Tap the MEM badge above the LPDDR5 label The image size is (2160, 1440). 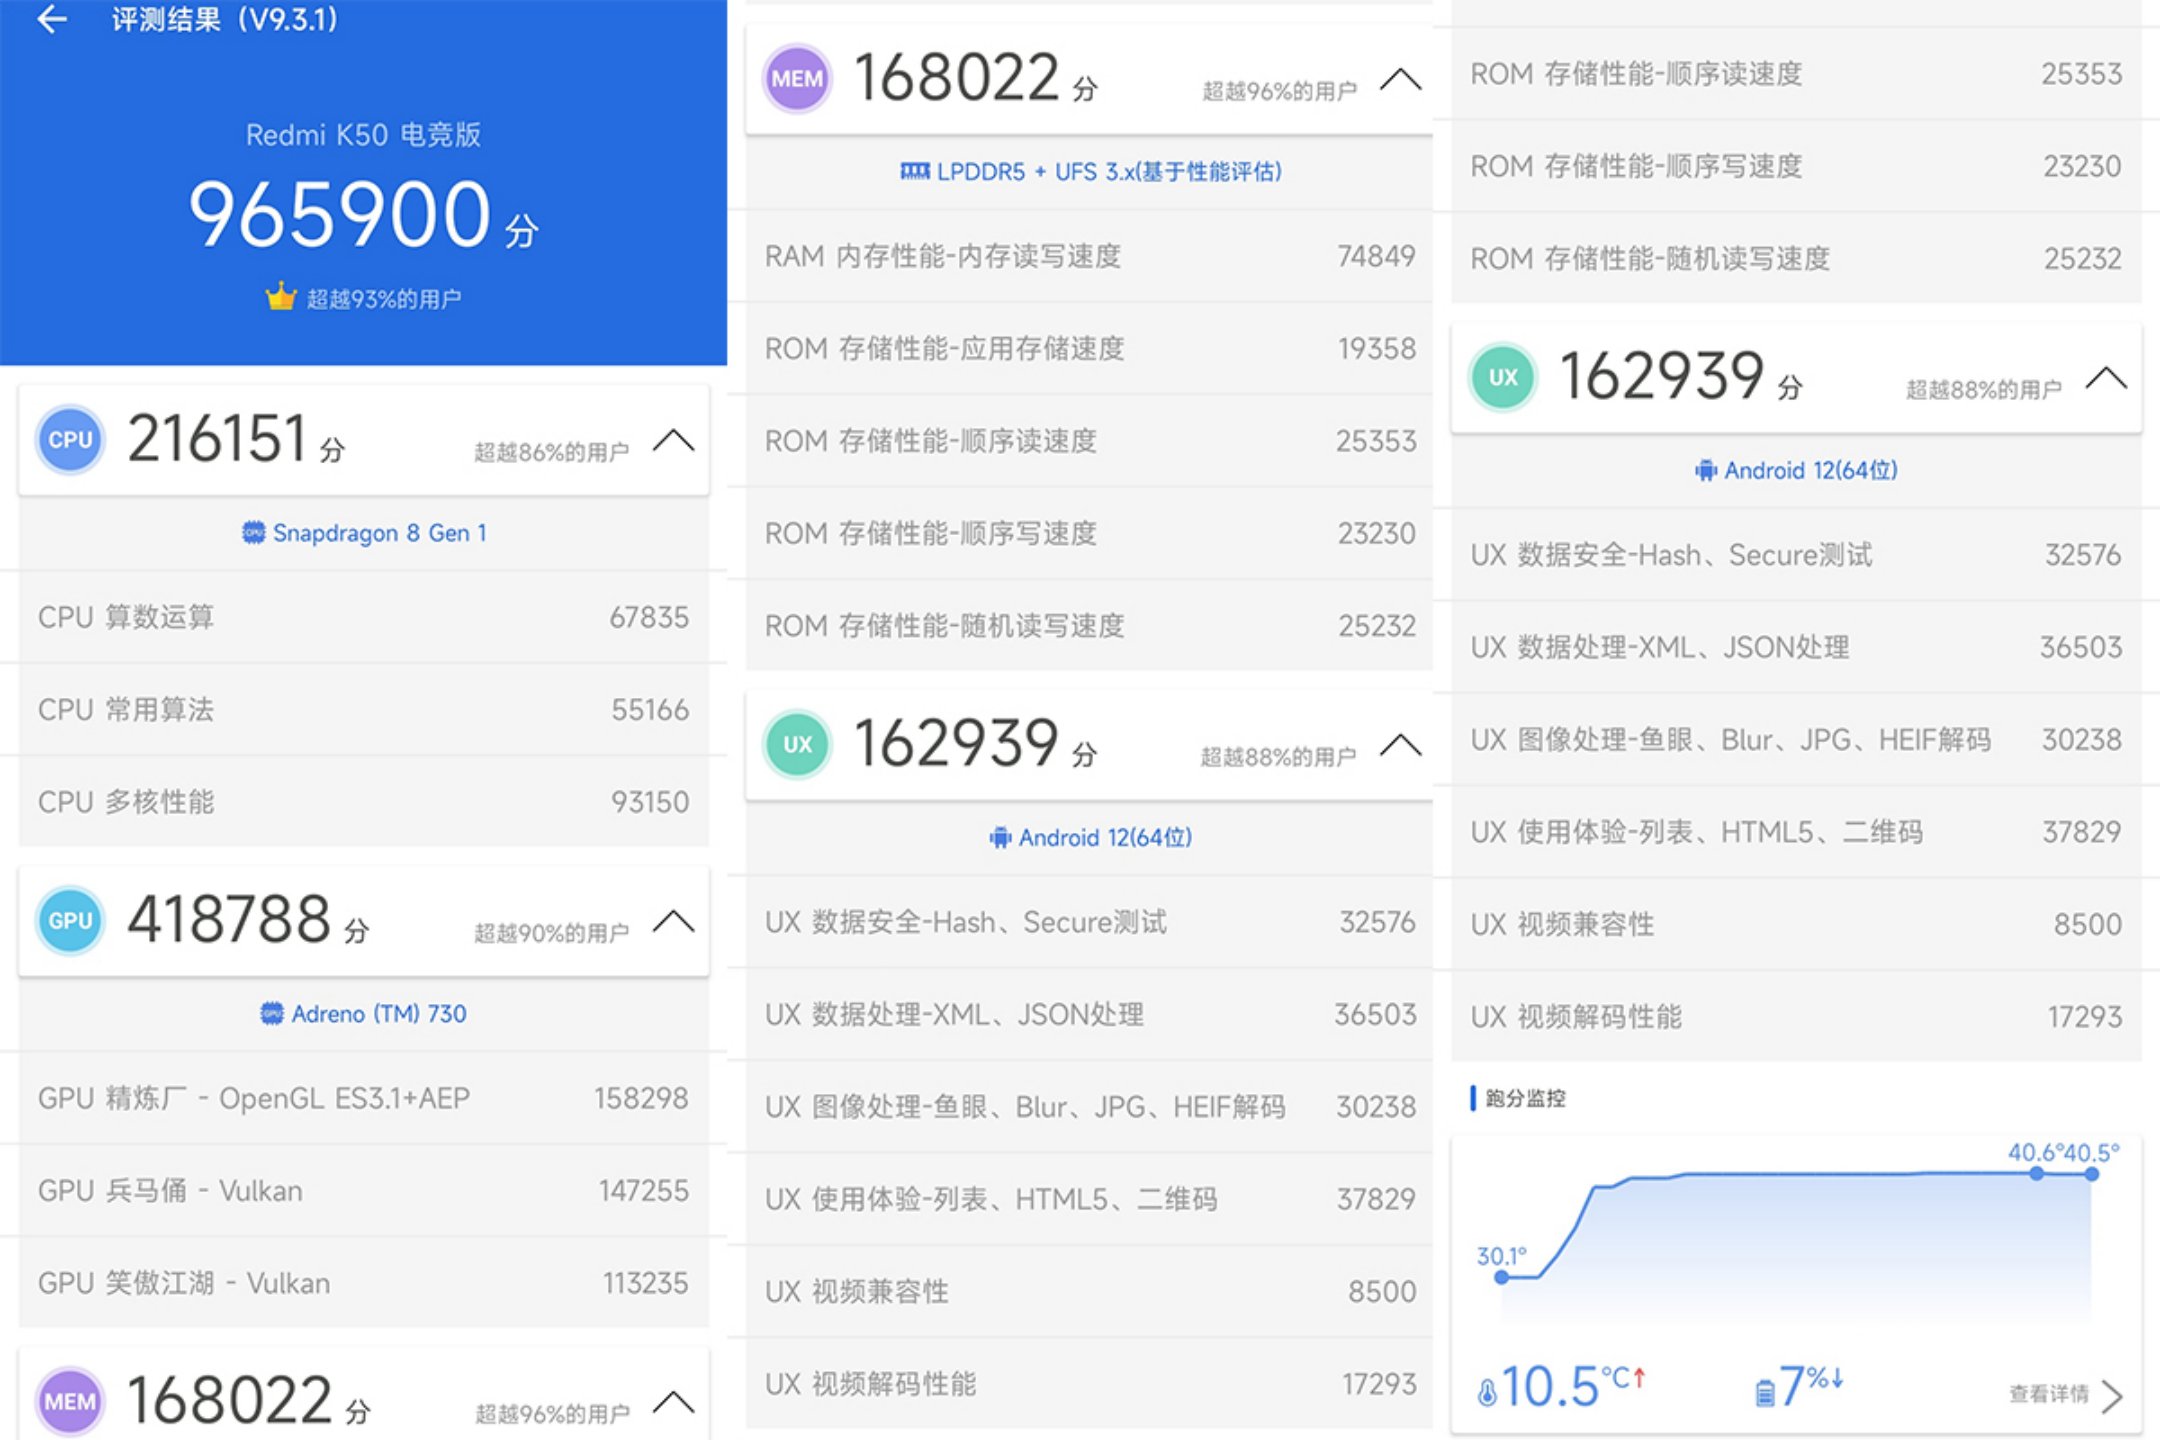pyautogui.click(x=797, y=78)
